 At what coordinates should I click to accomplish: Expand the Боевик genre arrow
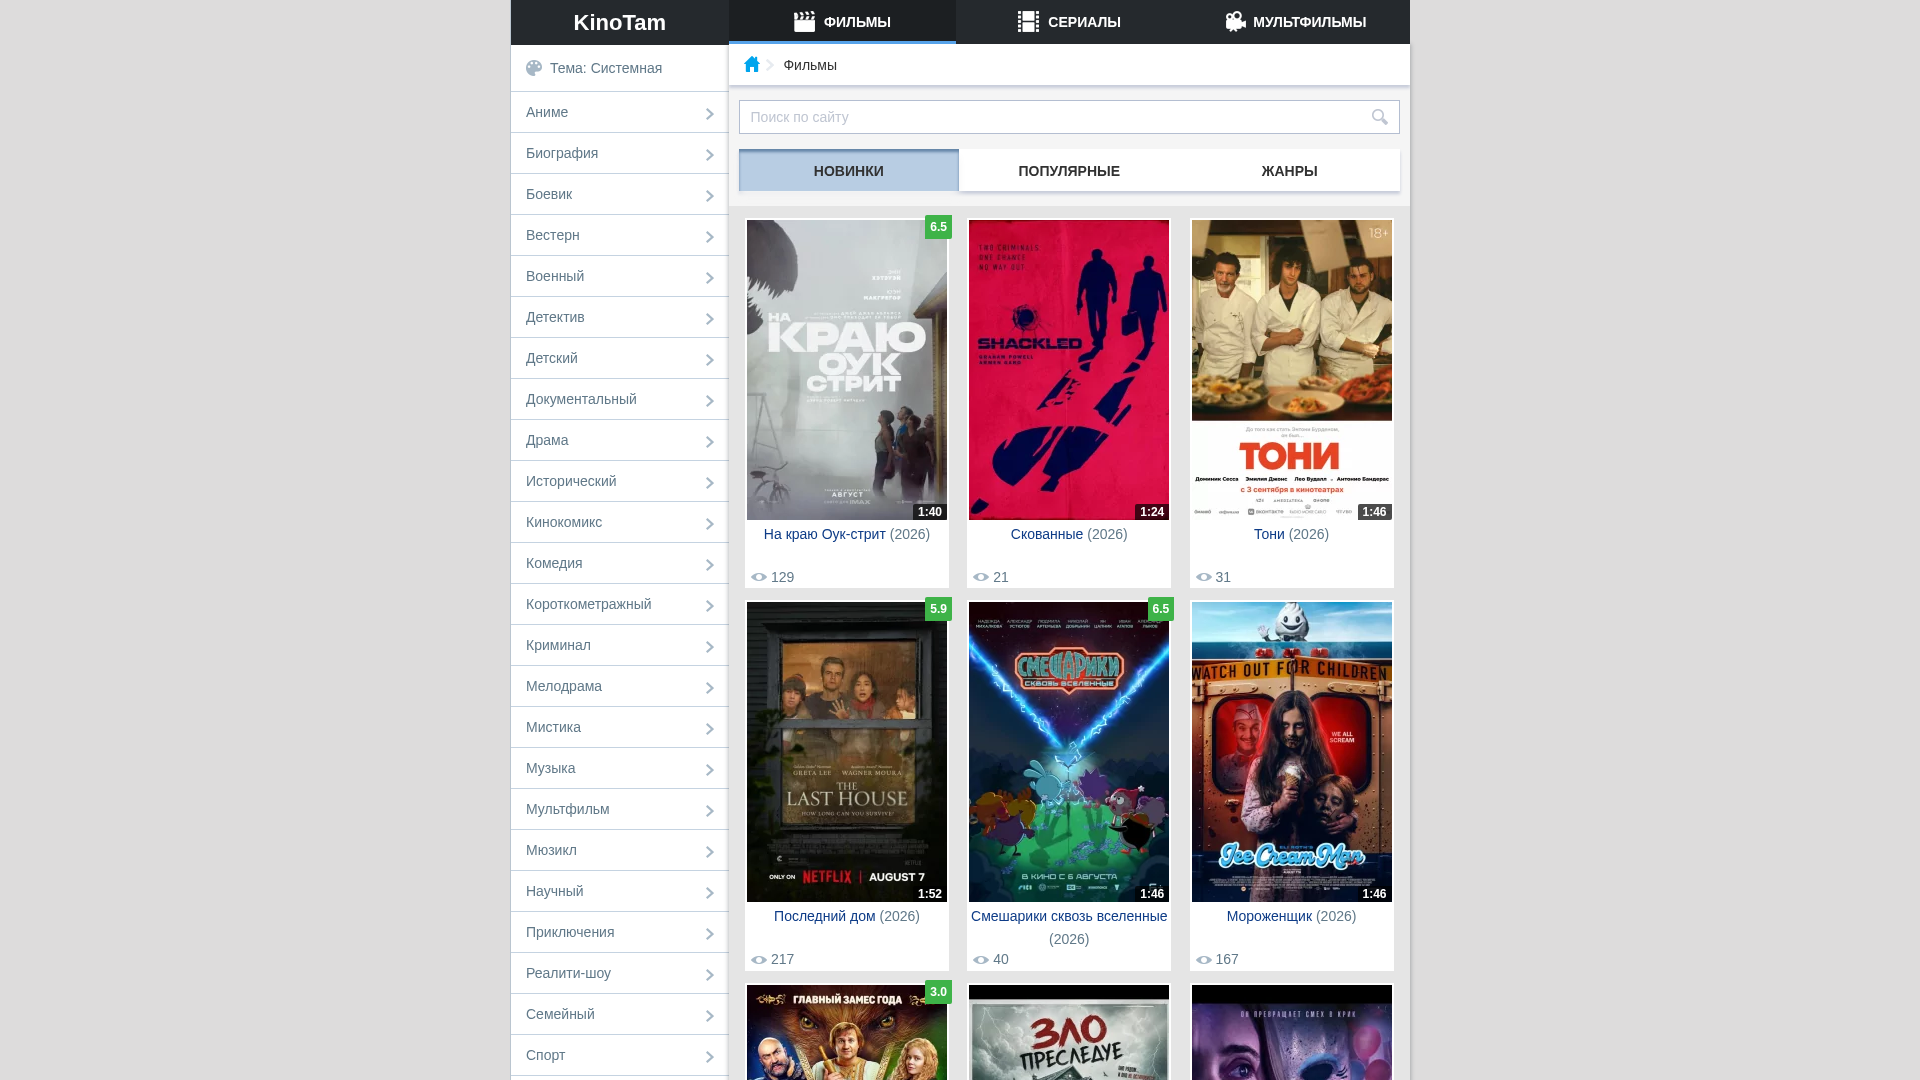[710, 195]
